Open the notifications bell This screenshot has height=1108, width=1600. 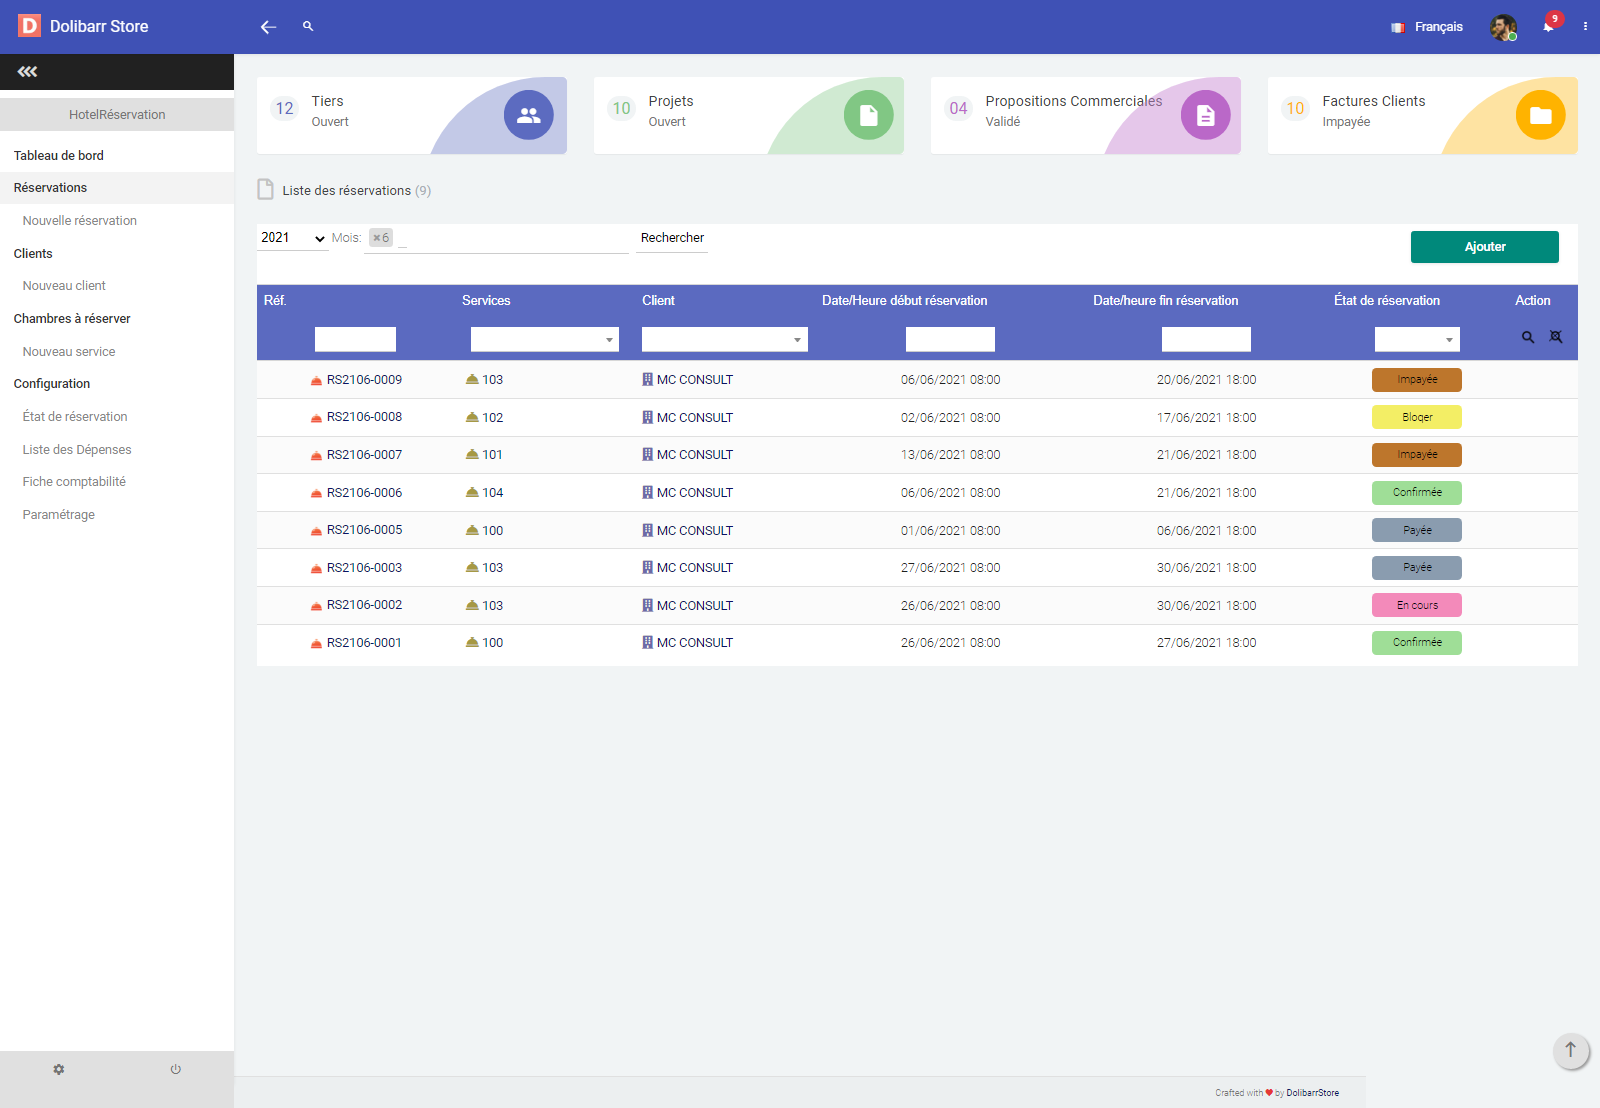(1548, 27)
